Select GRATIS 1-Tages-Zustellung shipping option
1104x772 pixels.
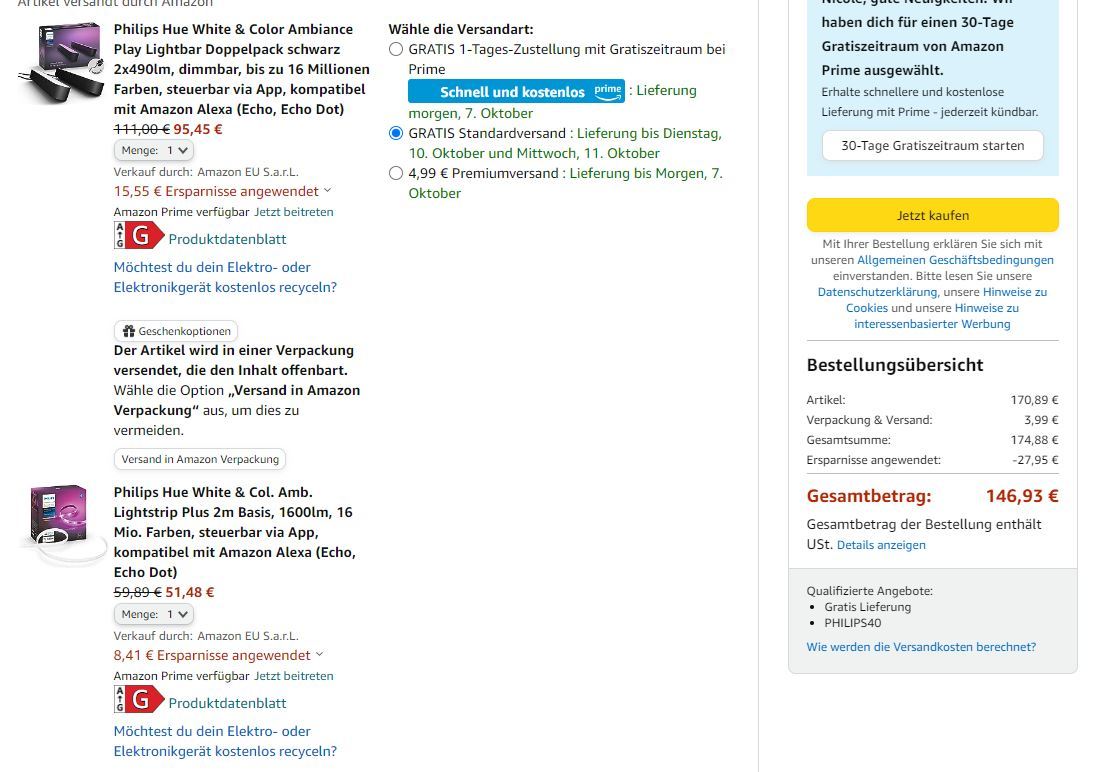coord(396,49)
